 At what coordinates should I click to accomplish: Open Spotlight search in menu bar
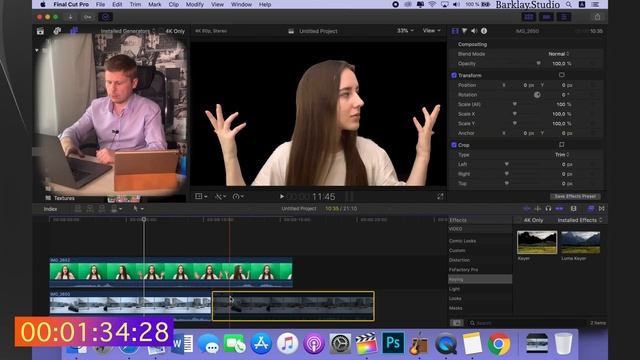click(x=569, y=4)
